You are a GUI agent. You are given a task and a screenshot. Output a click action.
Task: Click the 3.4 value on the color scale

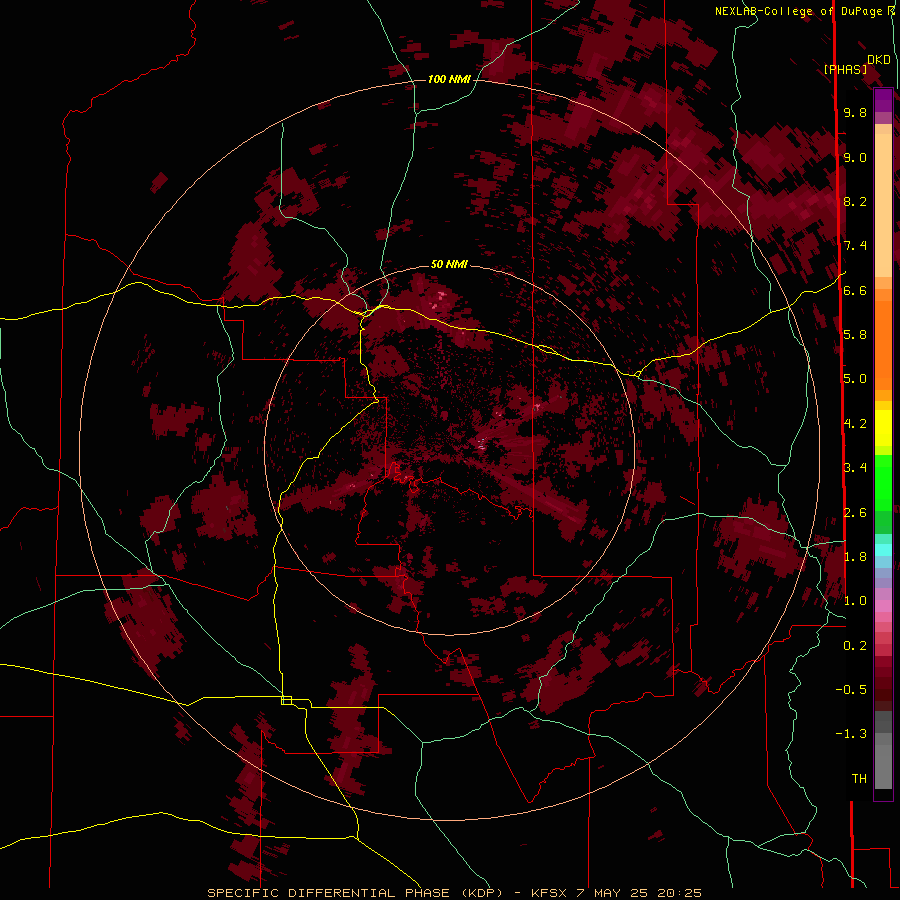855,468
